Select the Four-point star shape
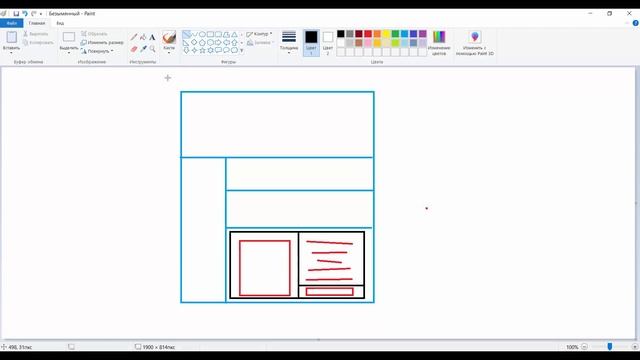Viewport: 640px width, 360px height. (x=194, y=50)
